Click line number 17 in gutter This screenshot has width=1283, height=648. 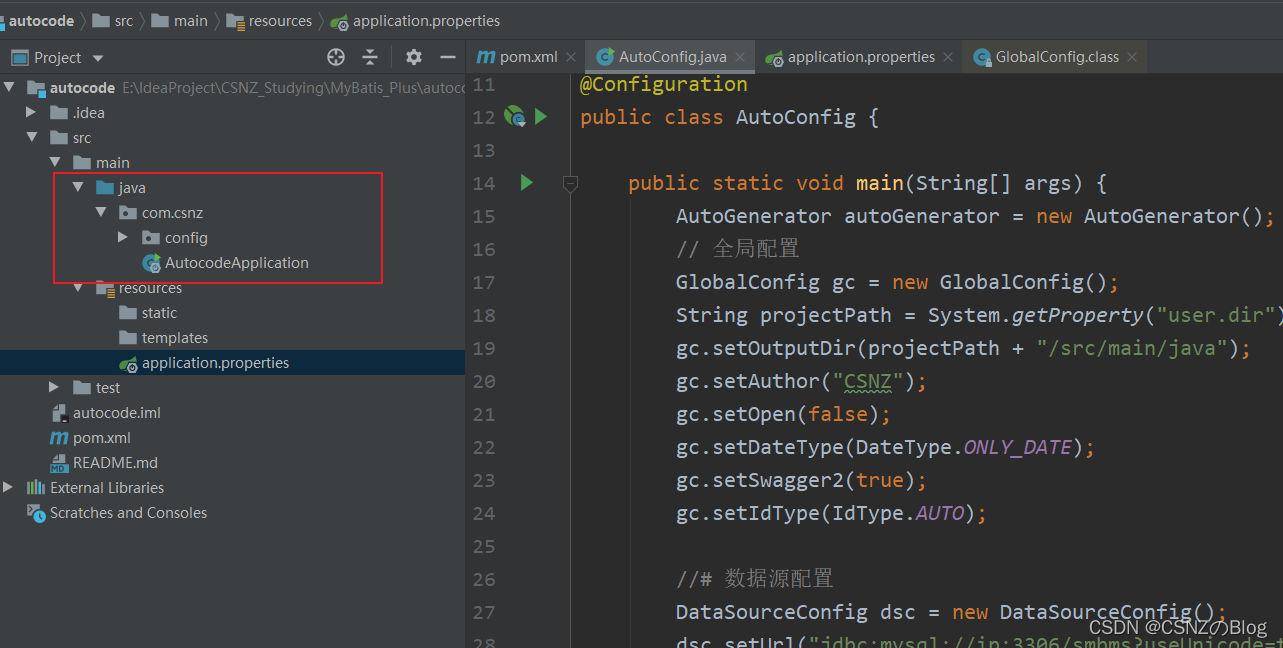click(x=484, y=282)
